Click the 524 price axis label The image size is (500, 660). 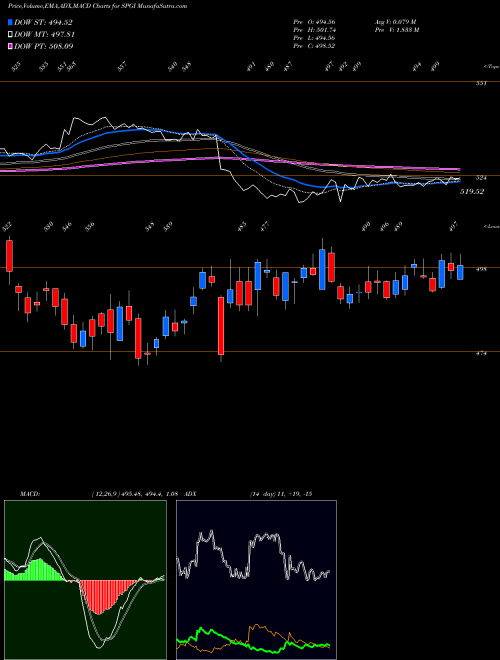[x=481, y=178]
